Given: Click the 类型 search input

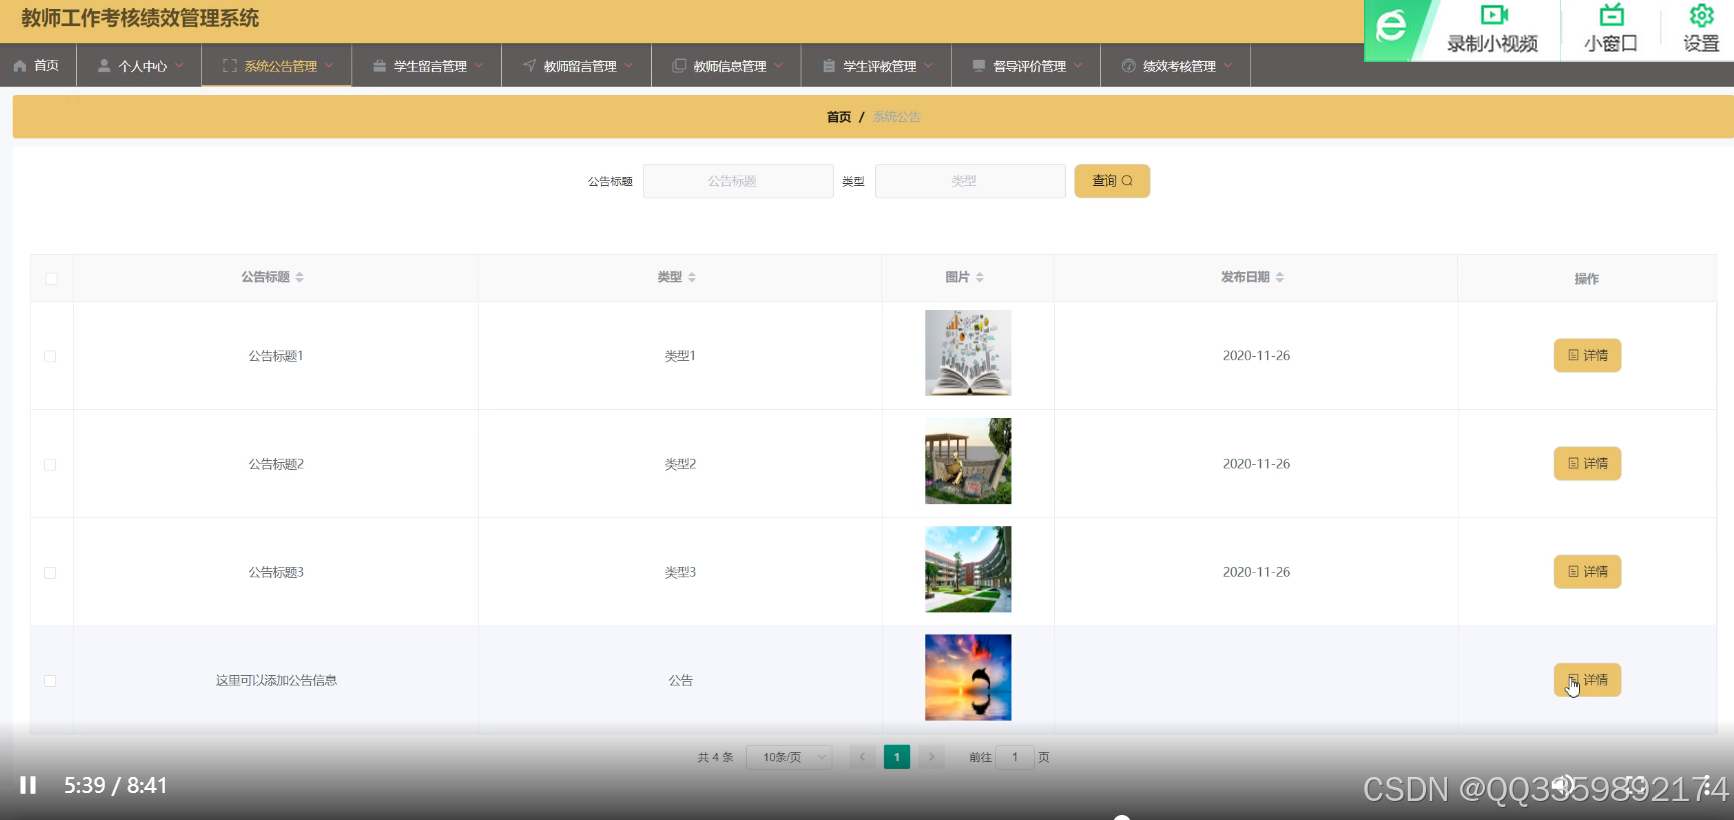Looking at the screenshot, I should (970, 181).
